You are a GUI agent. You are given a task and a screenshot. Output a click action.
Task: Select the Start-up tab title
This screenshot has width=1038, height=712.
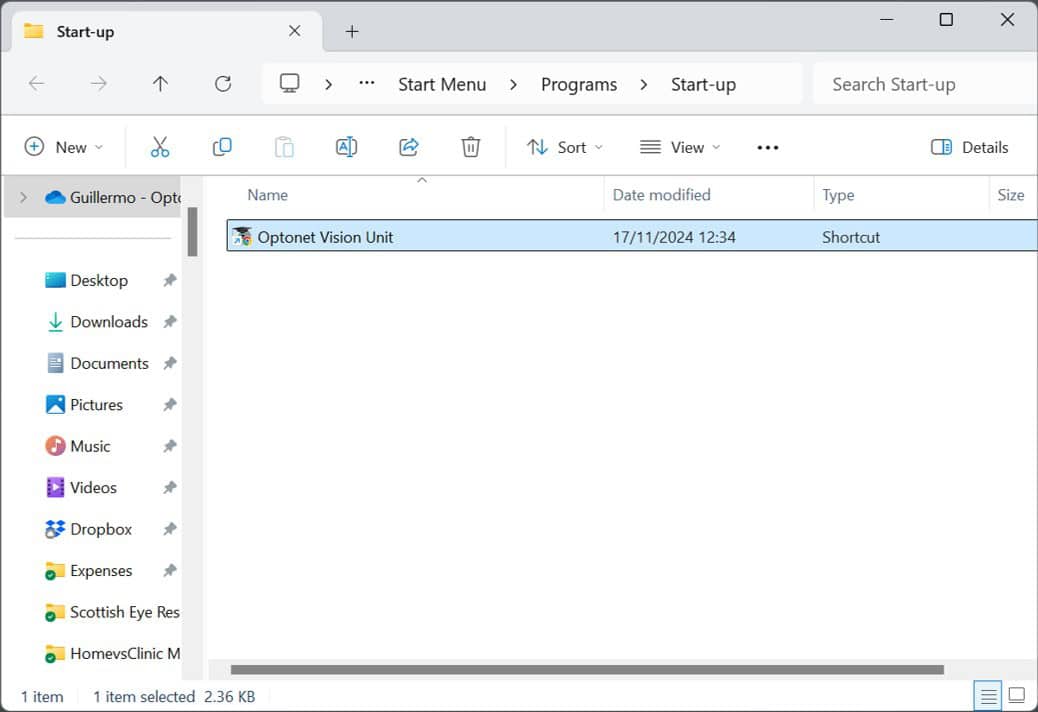coord(85,32)
